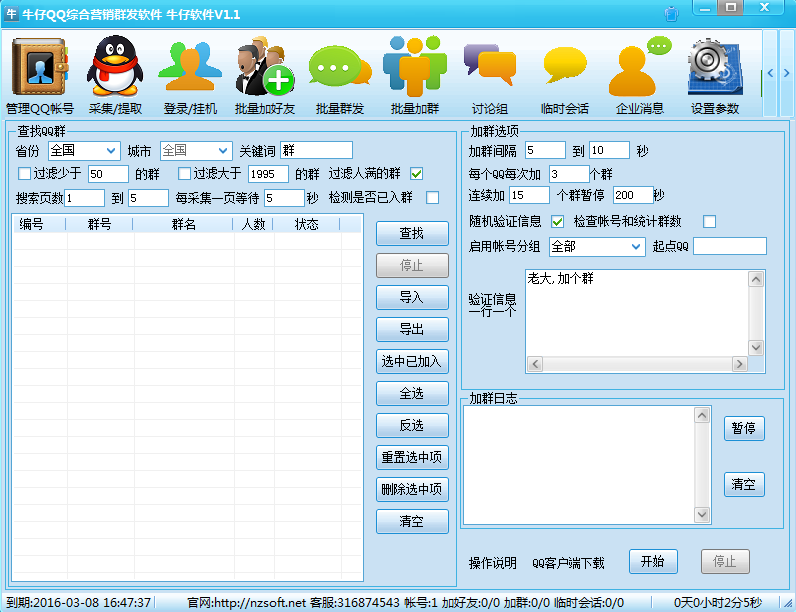The image size is (796, 612).
Task: Sort by 状态 column header
Action: coord(306,224)
